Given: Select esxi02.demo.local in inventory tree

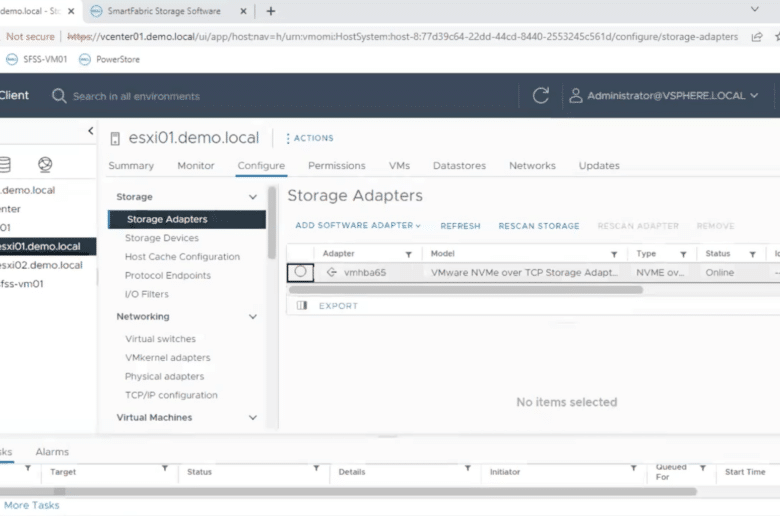Looking at the screenshot, I should tap(41, 265).
